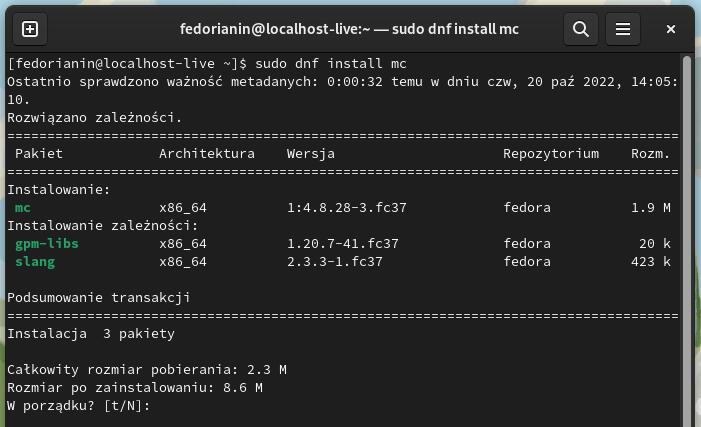The image size is (701, 427).
Task: Click the version text '1:4.8.28-3.fc37'
Action: pos(347,208)
